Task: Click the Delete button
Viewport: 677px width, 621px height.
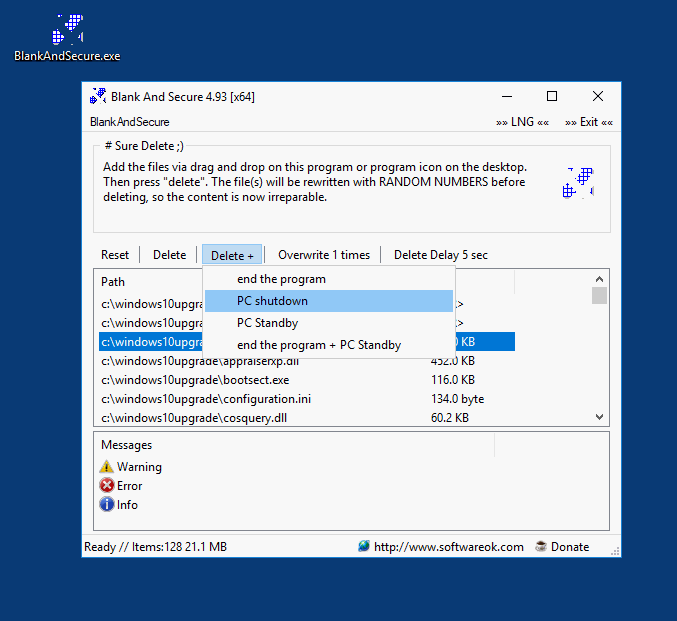Action: coord(170,255)
